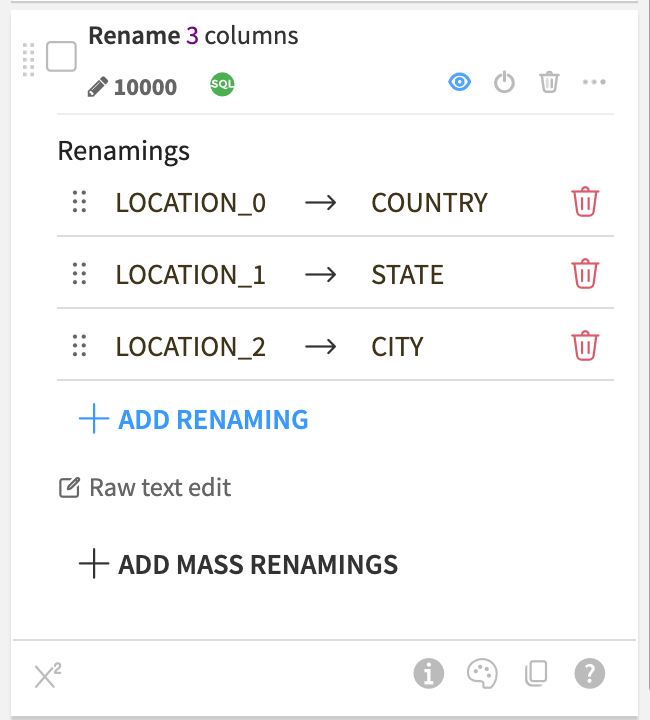This screenshot has height=720, width=650.
Task: Click the info icon in the footer
Action: 428,674
